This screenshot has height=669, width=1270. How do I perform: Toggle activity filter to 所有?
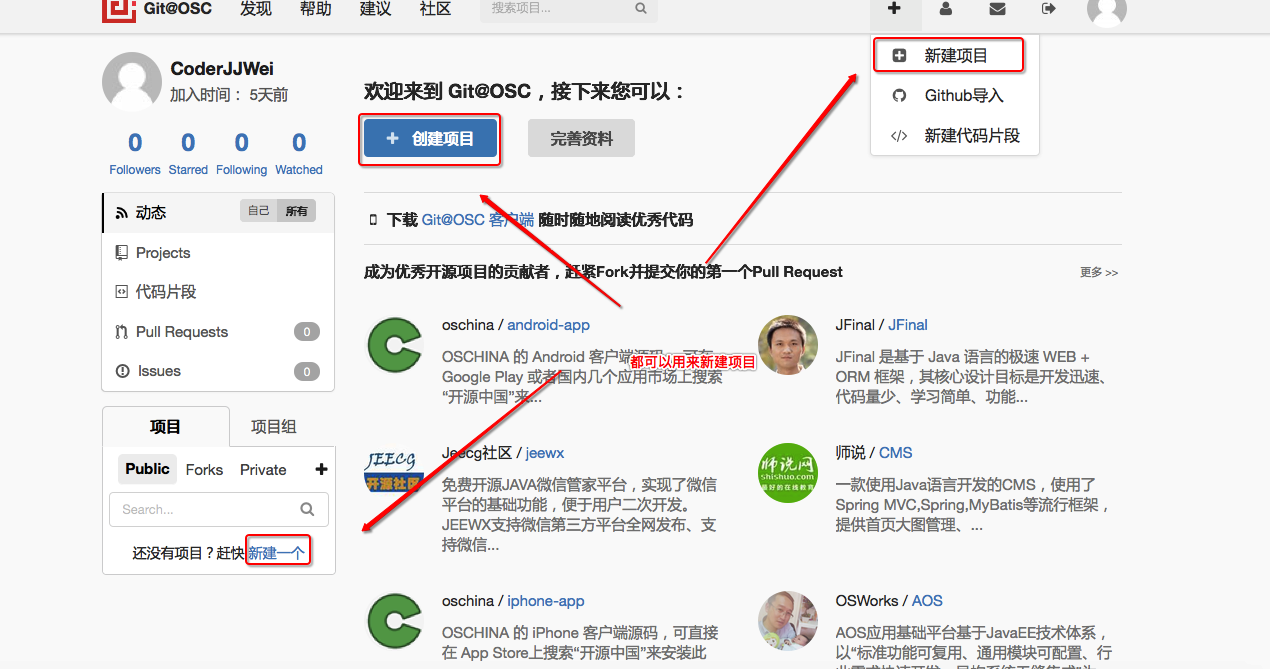click(x=297, y=211)
